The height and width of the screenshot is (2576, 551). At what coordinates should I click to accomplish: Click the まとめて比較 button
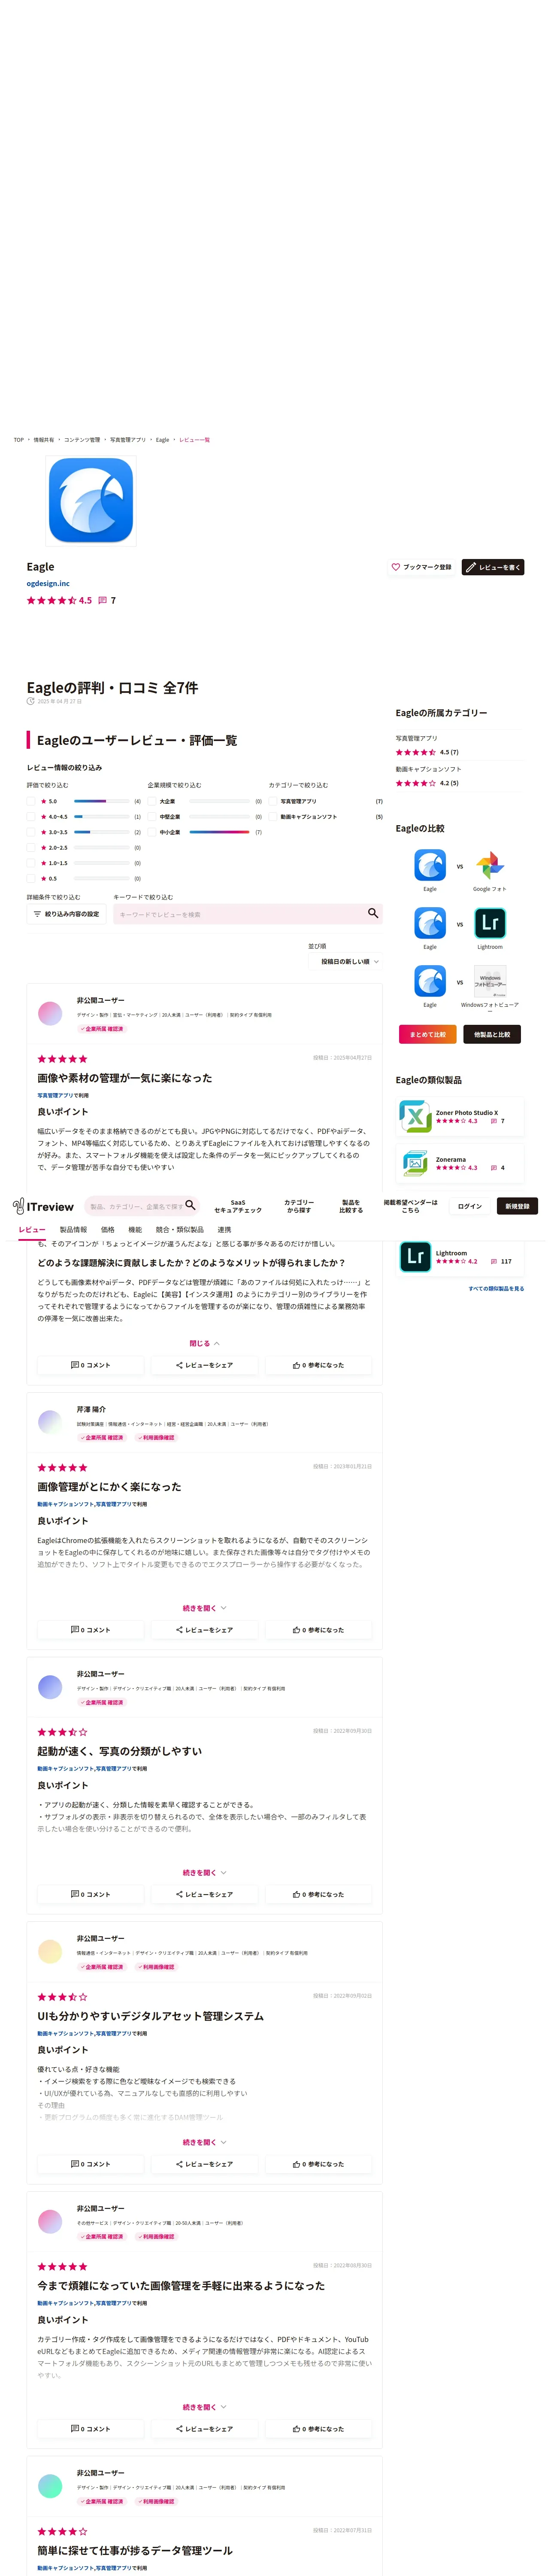[428, 1035]
